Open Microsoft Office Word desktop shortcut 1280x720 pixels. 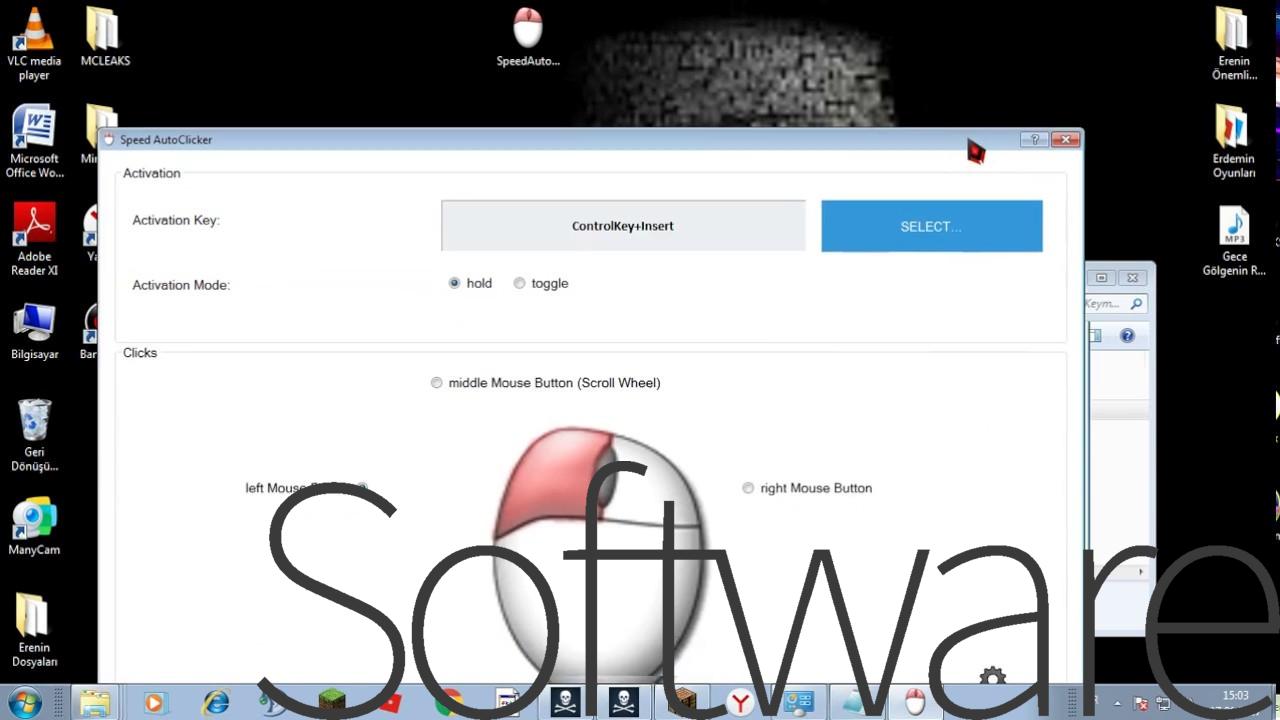(x=34, y=142)
